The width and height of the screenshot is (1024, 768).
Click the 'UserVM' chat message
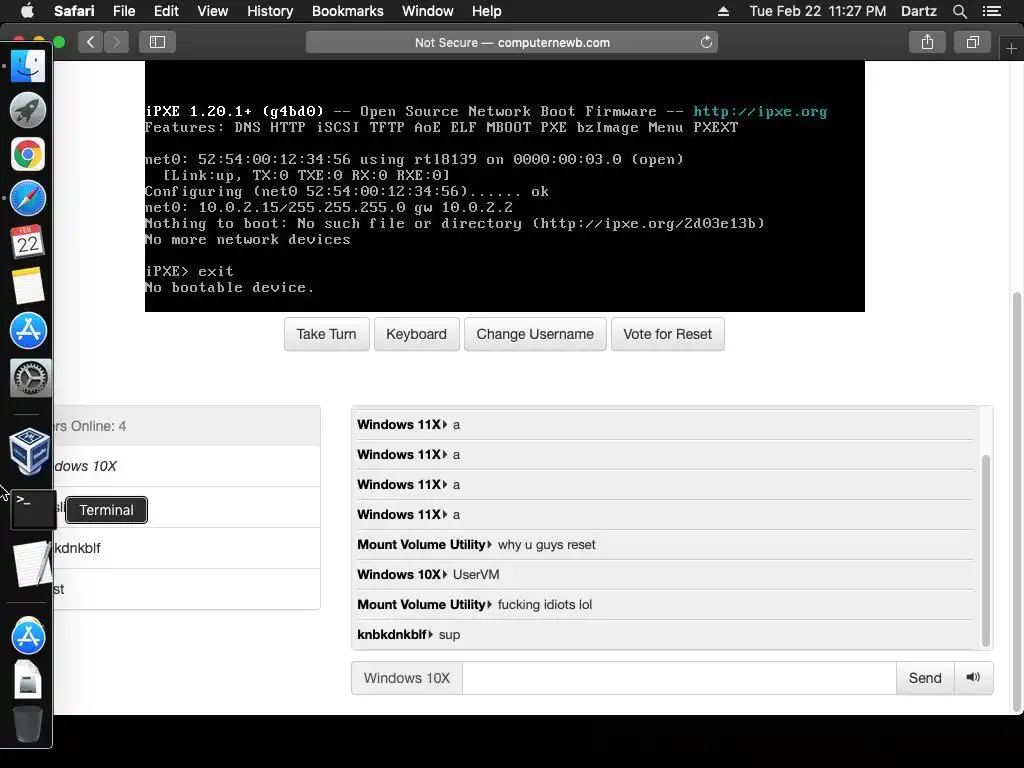pyautogui.click(x=476, y=575)
